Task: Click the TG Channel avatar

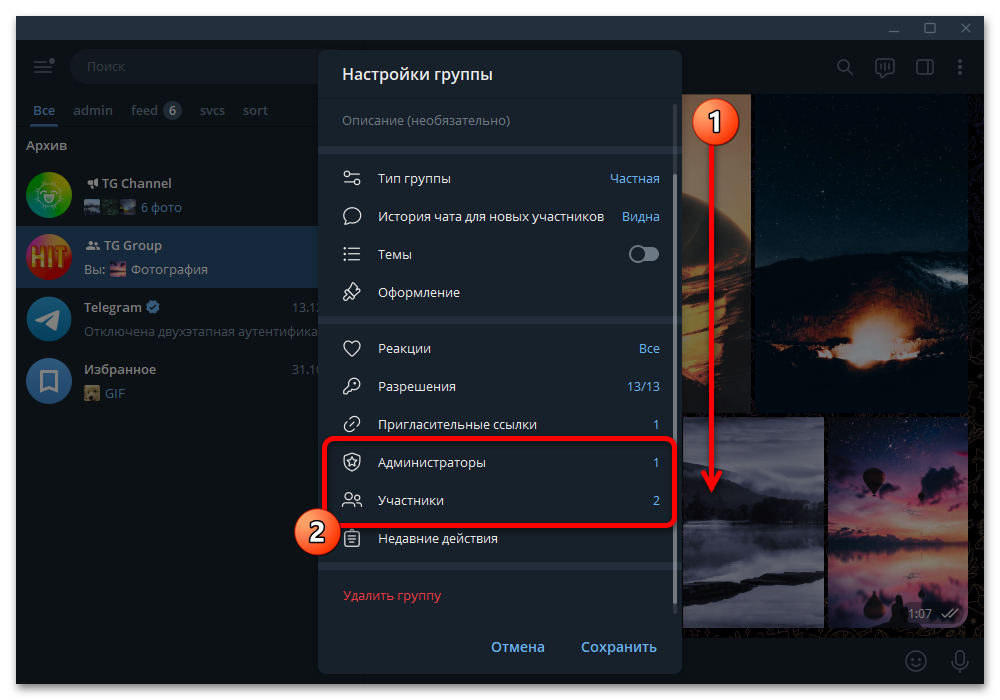Action: coord(49,195)
